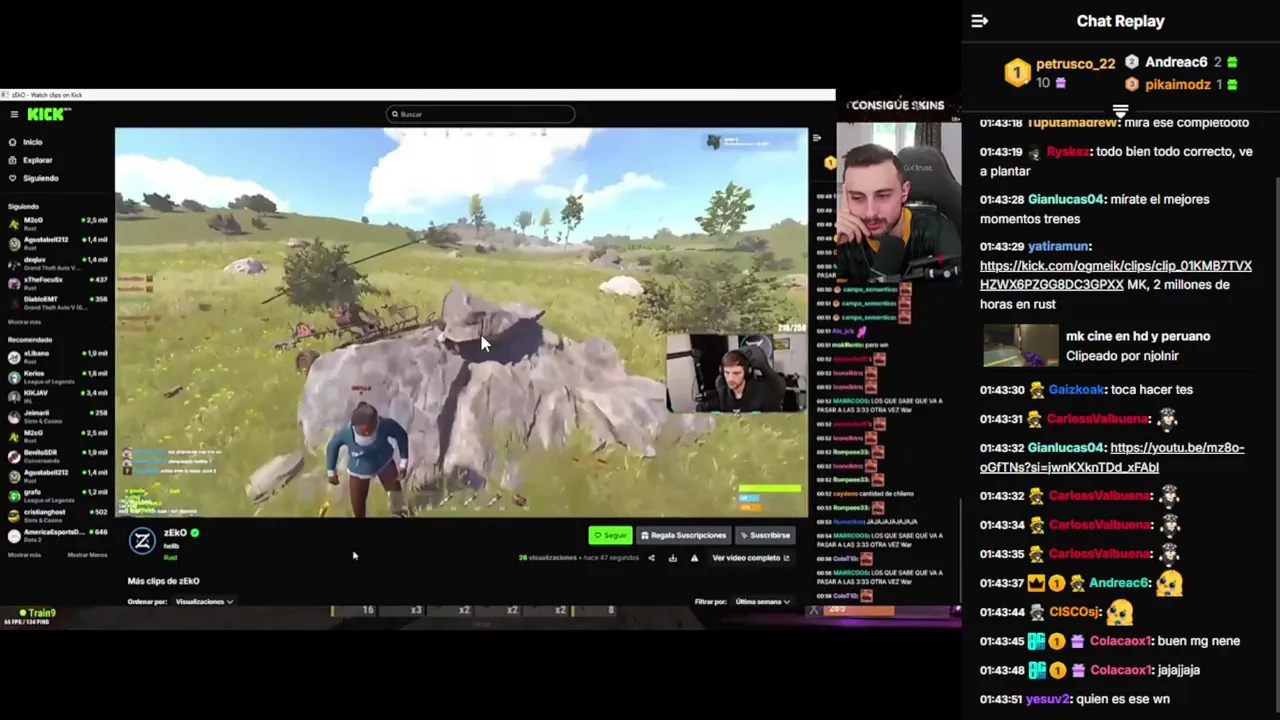Click Regala Suscripciones button
The height and width of the screenshot is (720, 1280).
[x=685, y=535]
